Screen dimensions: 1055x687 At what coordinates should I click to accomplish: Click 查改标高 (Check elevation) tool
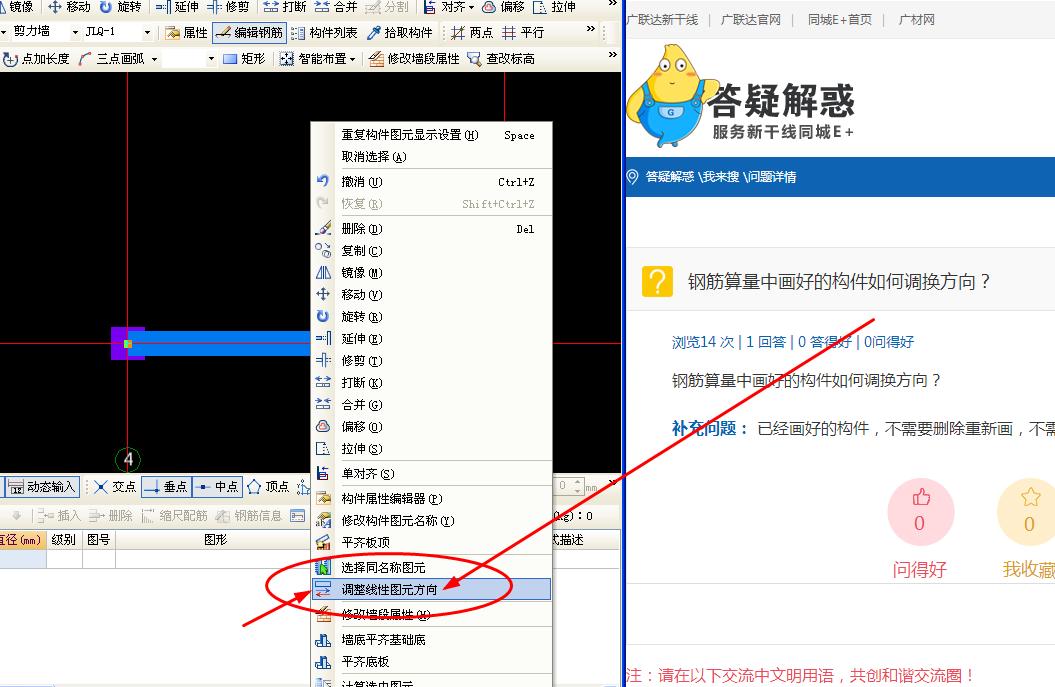pyautogui.click(x=501, y=59)
